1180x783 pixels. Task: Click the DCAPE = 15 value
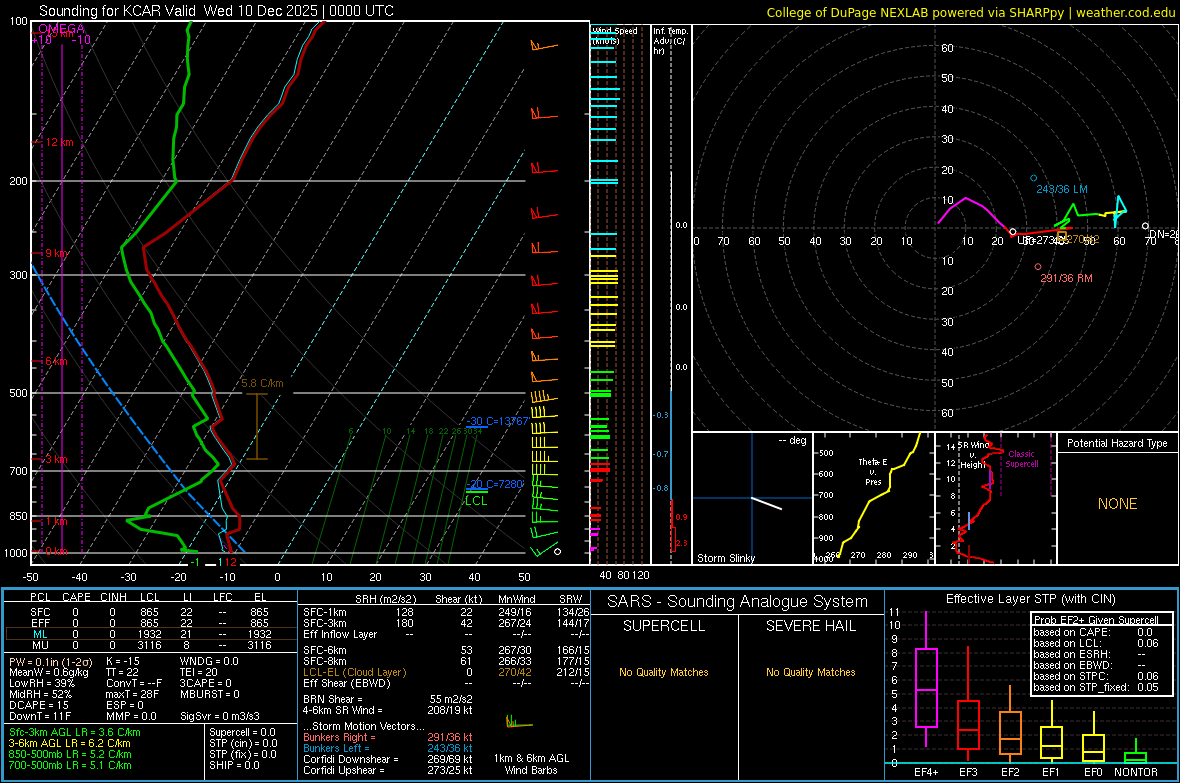[x=39, y=705]
